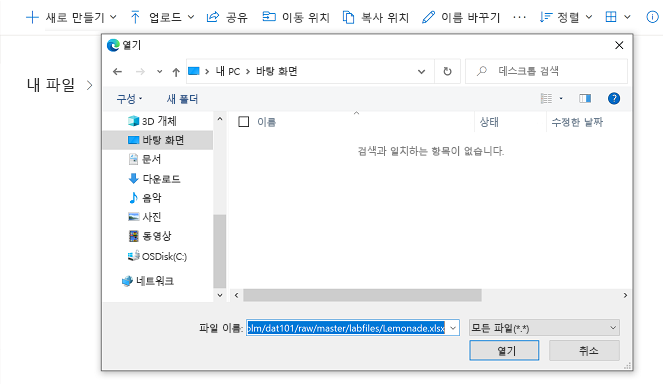Click the 복사 위치 toolbar button
This screenshot has width=663, height=384.
click(375, 17)
